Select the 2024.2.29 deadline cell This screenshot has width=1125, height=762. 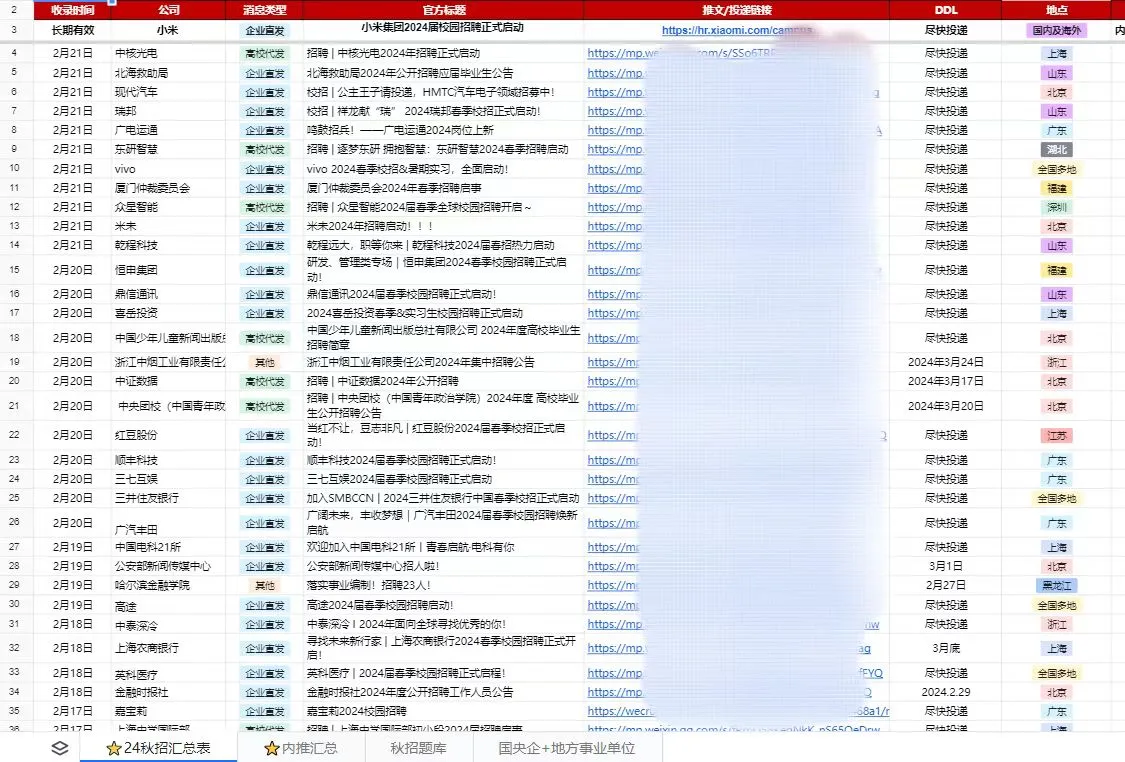tap(946, 692)
